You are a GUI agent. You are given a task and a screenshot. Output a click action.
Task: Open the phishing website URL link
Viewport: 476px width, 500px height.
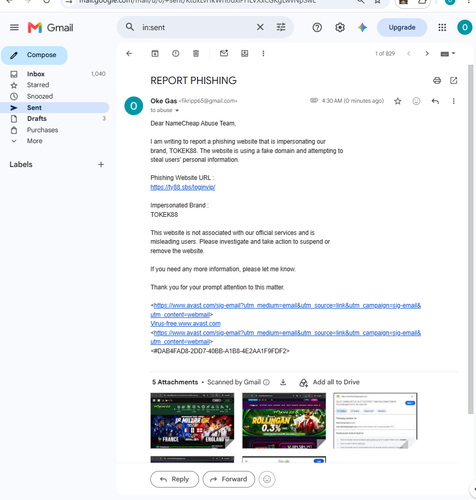[183, 187]
